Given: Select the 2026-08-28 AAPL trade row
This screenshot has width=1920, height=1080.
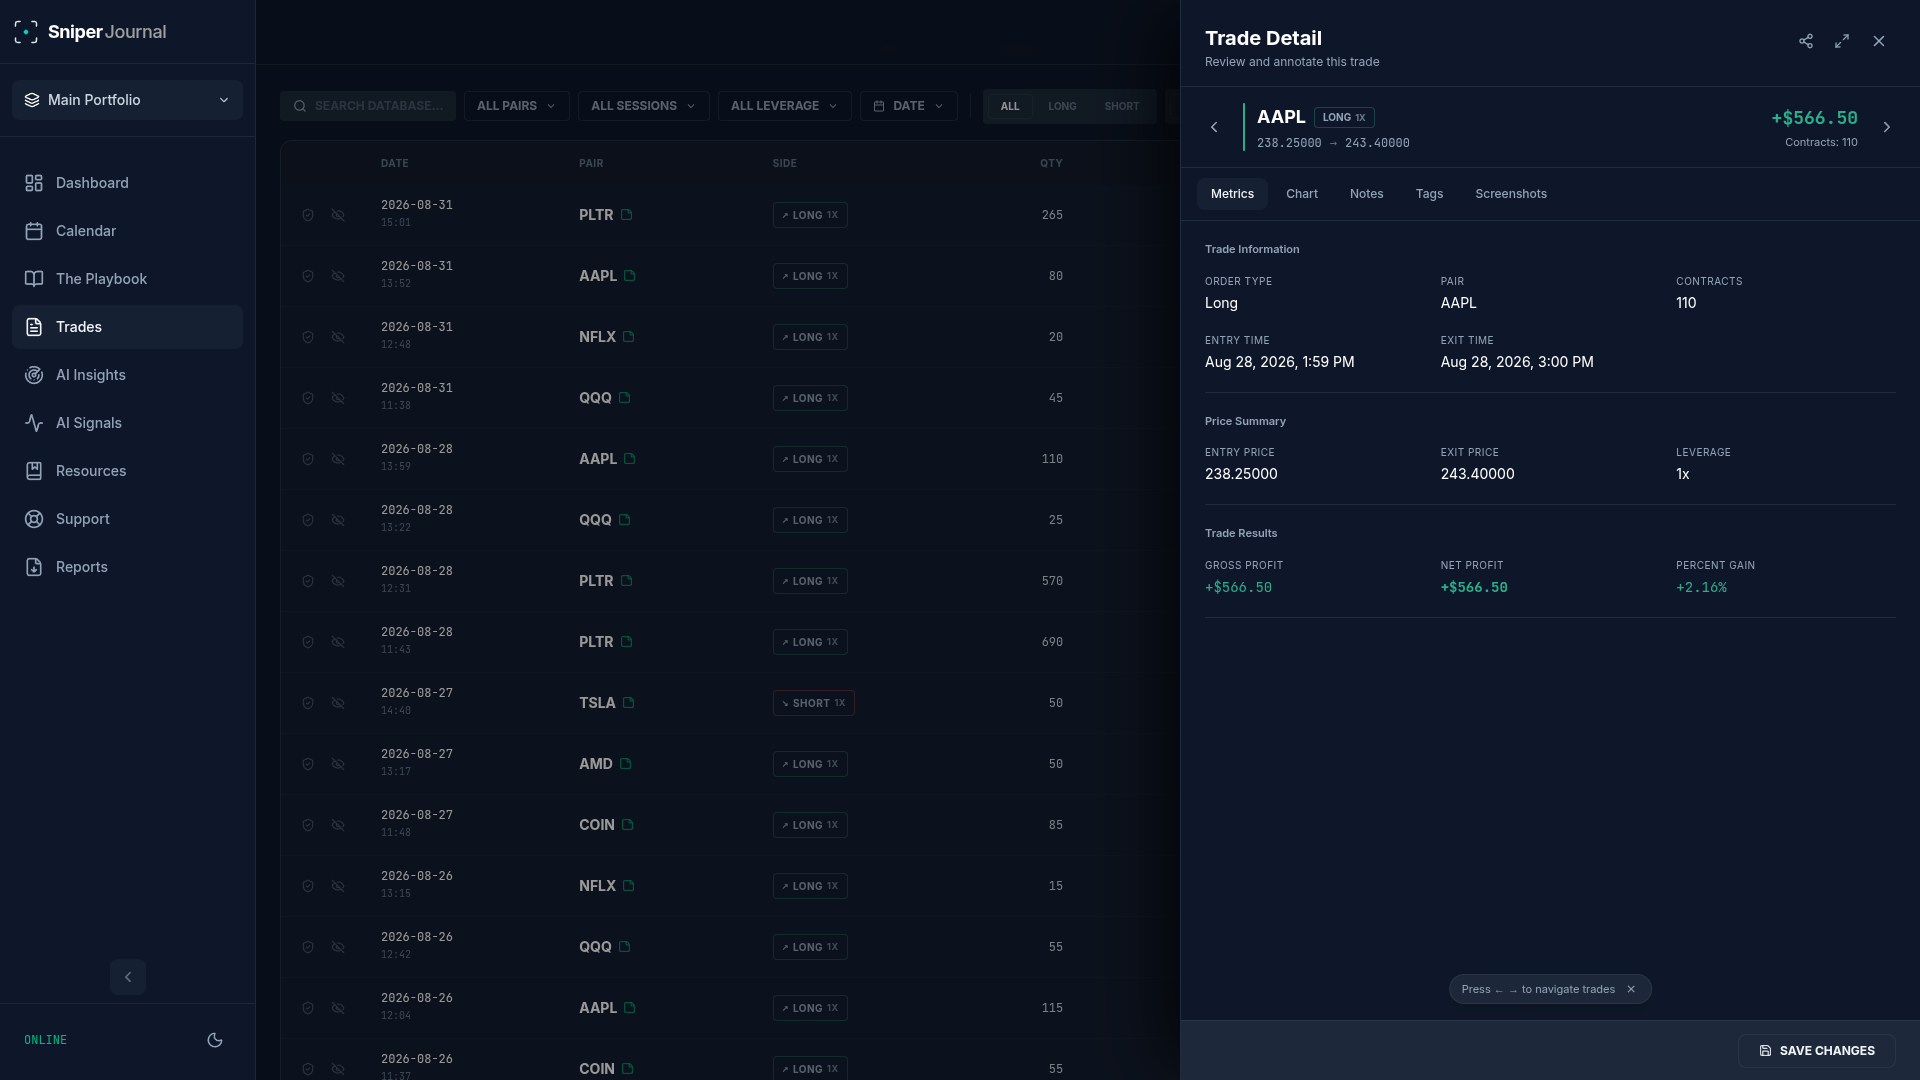Looking at the screenshot, I should (x=730, y=459).
